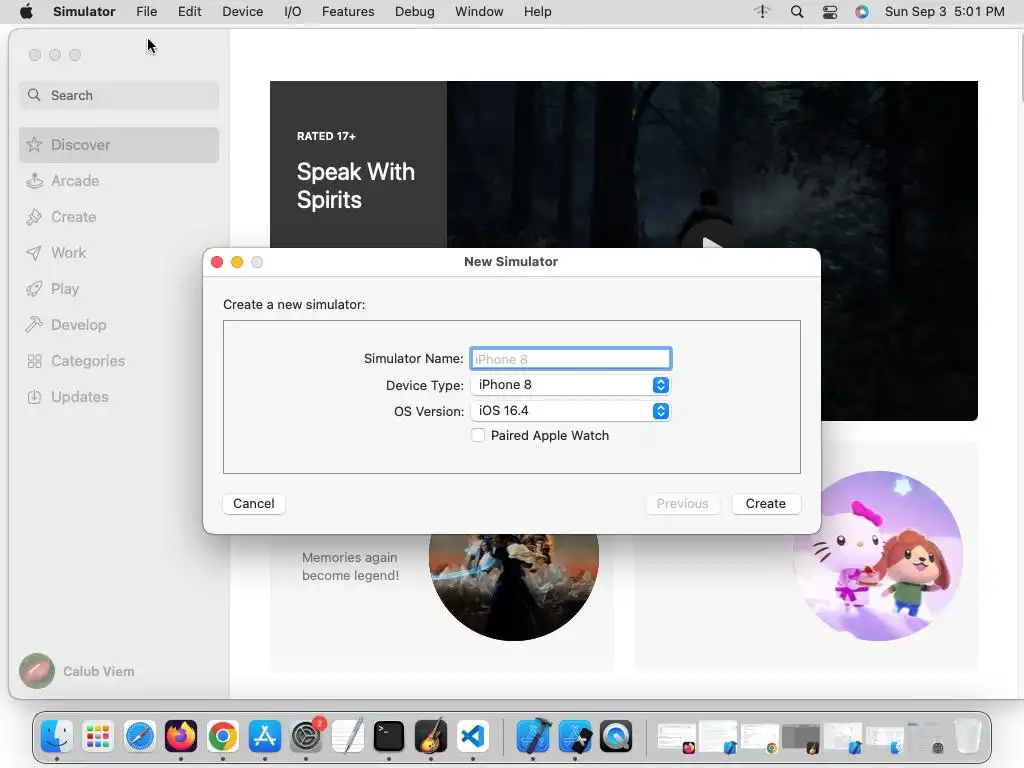Open the Edit menu
The height and width of the screenshot is (768, 1024).
pyautogui.click(x=189, y=12)
